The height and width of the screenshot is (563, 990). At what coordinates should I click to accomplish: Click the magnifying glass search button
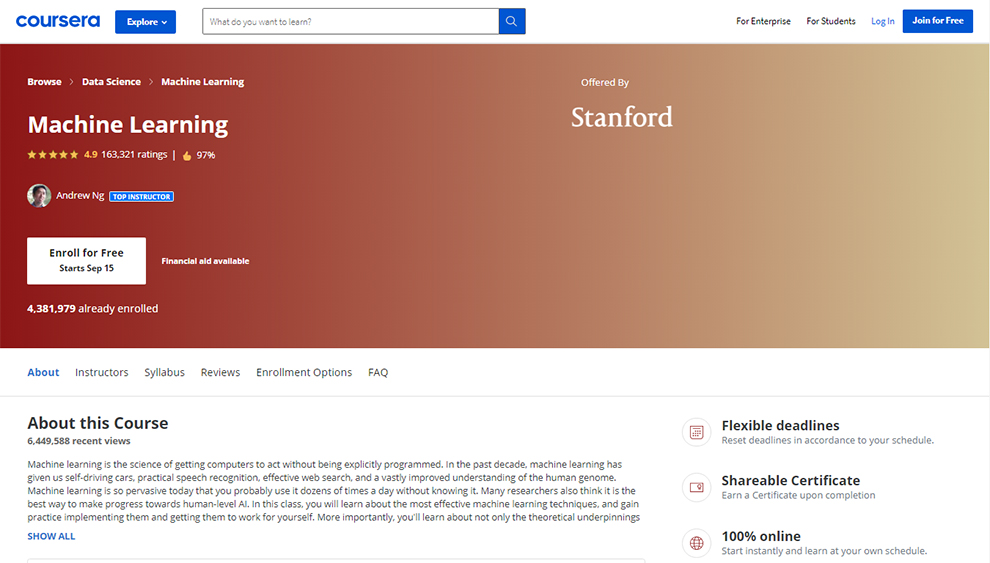click(x=512, y=21)
